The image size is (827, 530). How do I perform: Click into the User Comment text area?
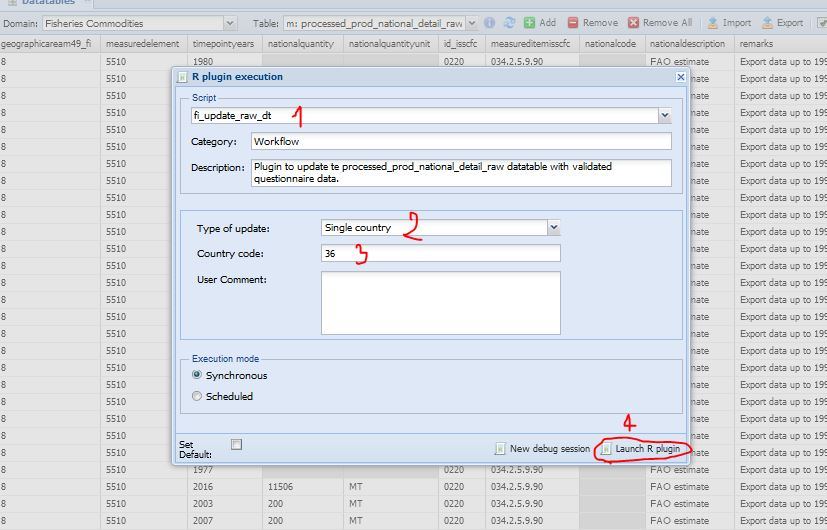pos(440,302)
